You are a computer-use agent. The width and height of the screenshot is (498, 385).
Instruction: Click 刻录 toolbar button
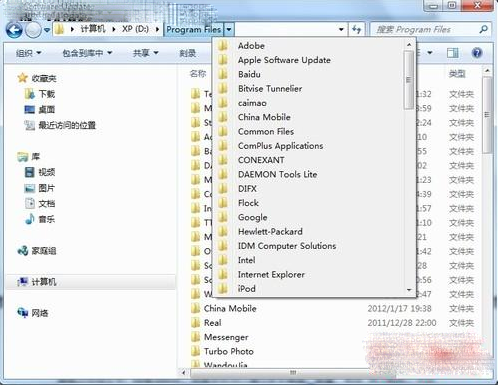188,53
